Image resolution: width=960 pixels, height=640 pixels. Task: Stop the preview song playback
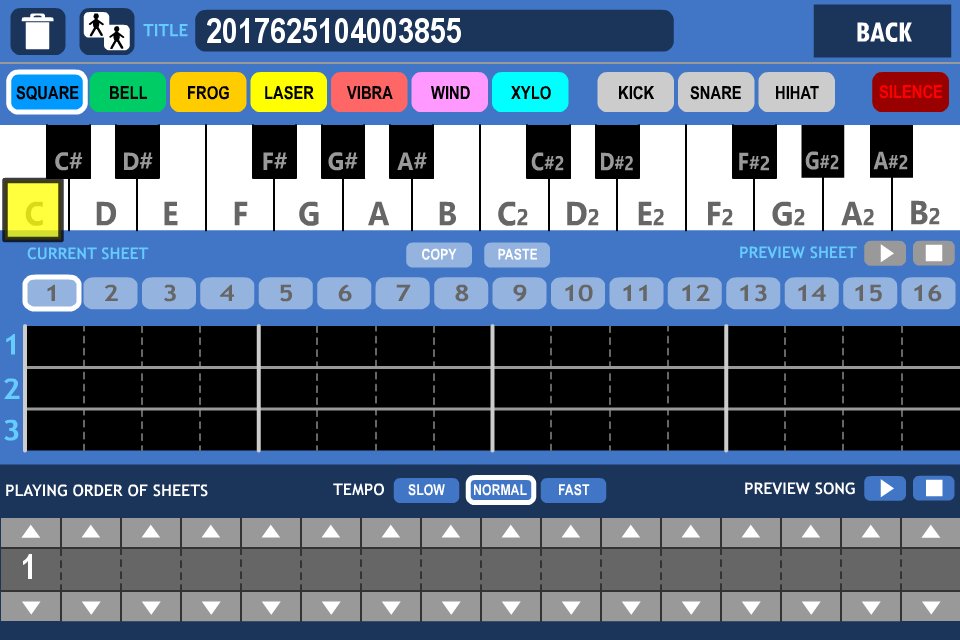click(933, 488)
